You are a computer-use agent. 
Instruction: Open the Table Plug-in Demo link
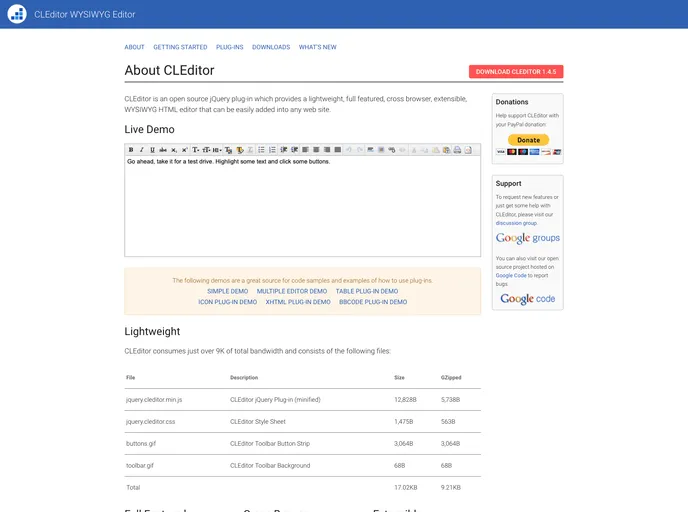pyautogui.click(x=367, y=291)
